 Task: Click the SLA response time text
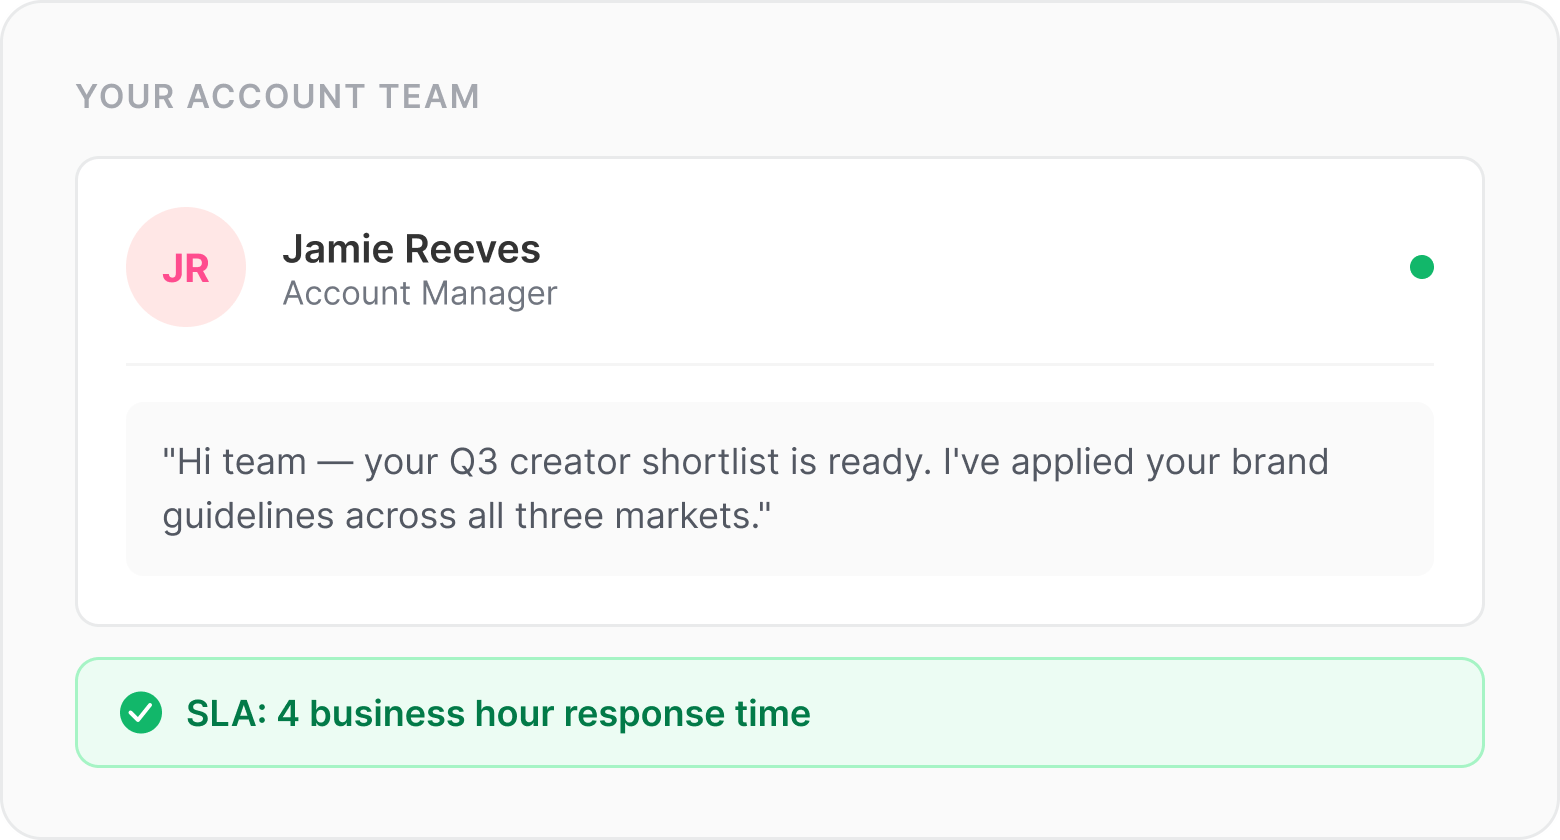(x=498, y=714)
